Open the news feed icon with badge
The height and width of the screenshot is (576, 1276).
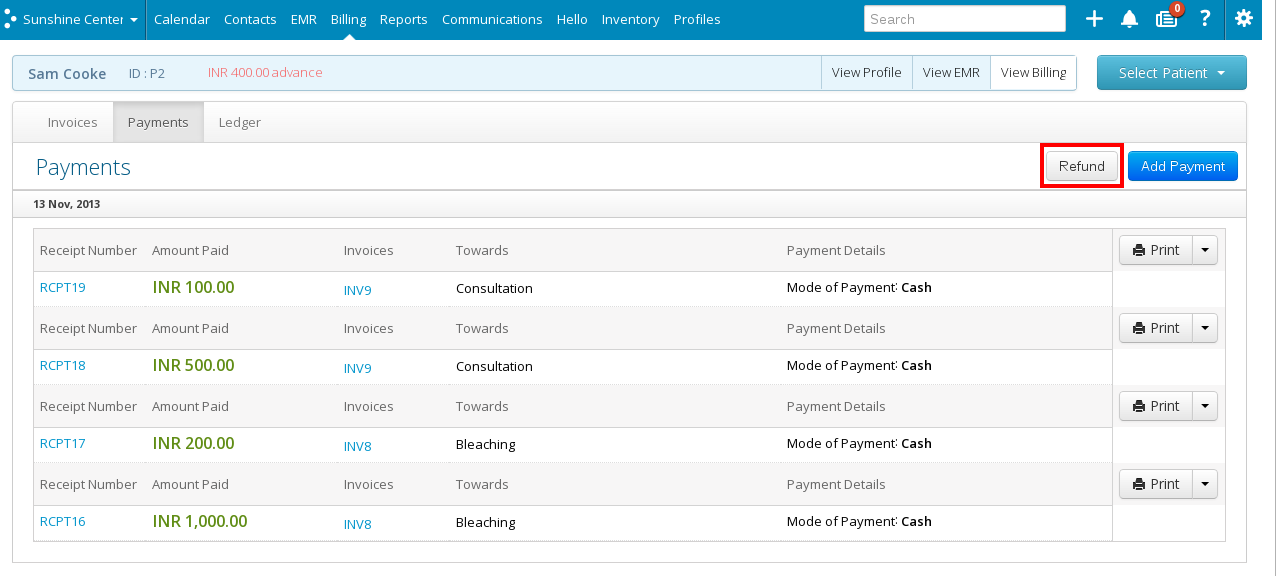1166,18
